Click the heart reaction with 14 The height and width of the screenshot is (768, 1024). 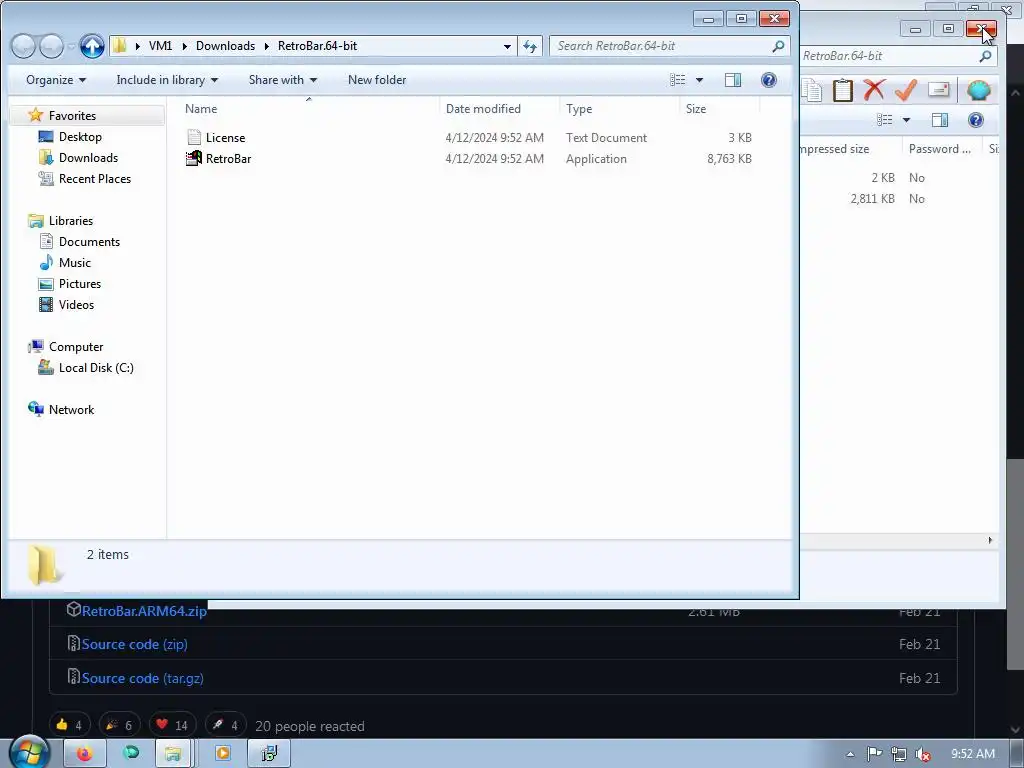pyautogui.click(x=172, y=725)
